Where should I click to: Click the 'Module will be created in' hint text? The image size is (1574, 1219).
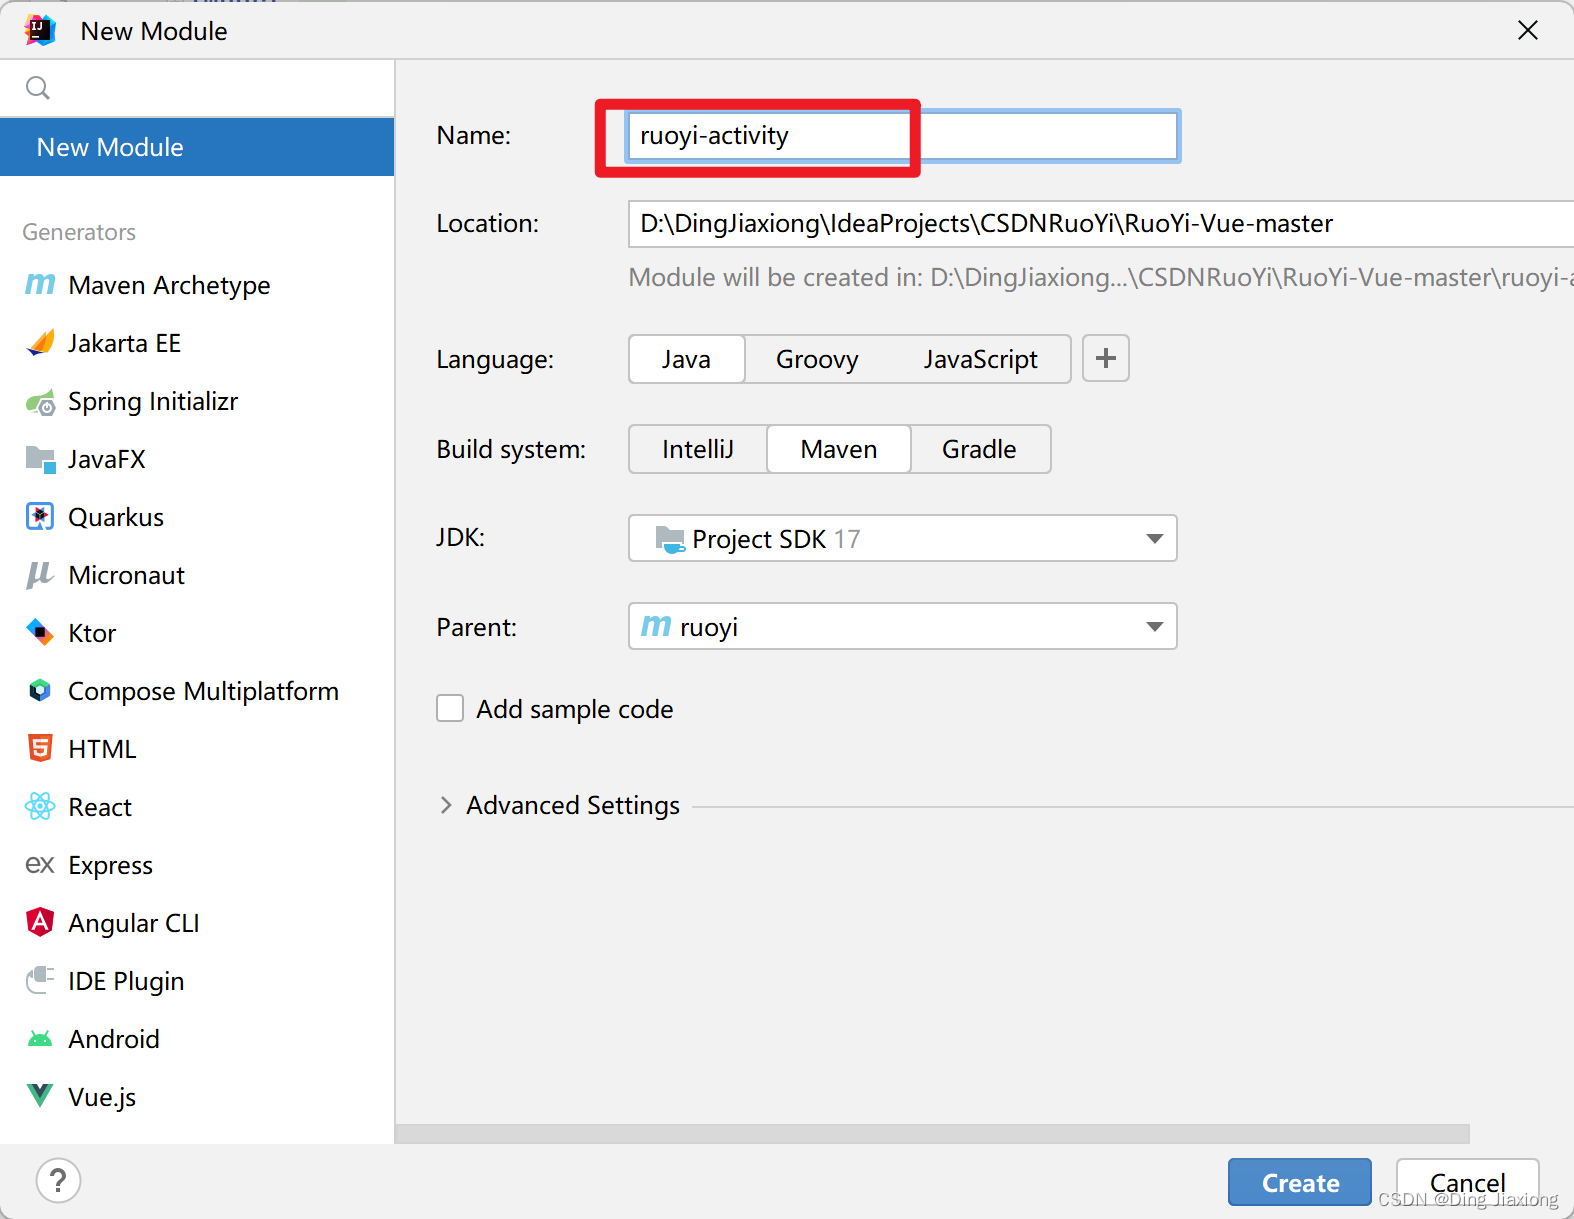[x=1101, y=277]
